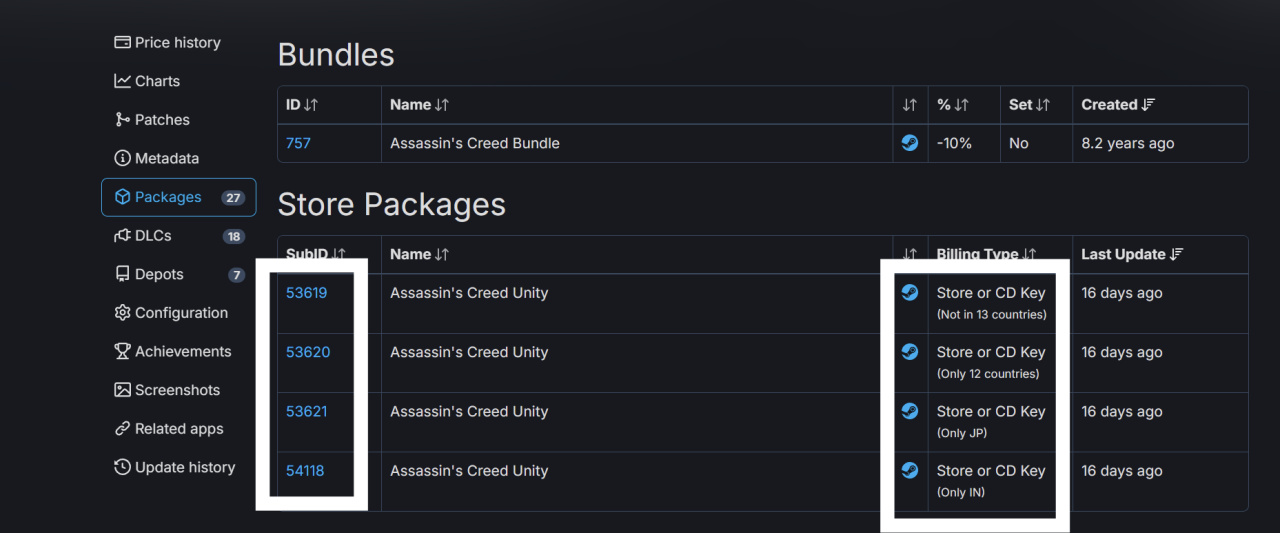Click the Steam icon in package 53621 row
Screen dimensions: 1280x533
pos(910,411)
